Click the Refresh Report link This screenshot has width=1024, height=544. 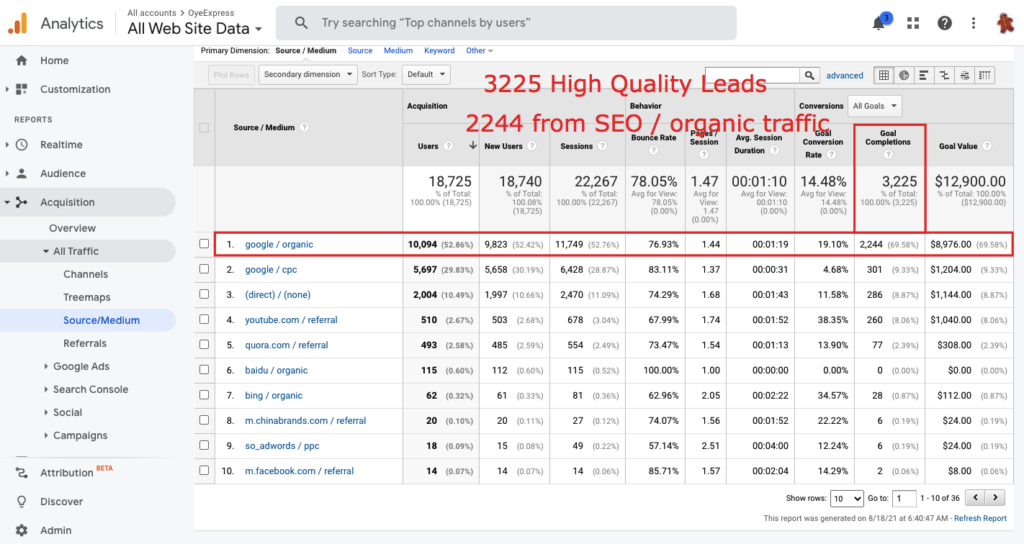(980, 518)
